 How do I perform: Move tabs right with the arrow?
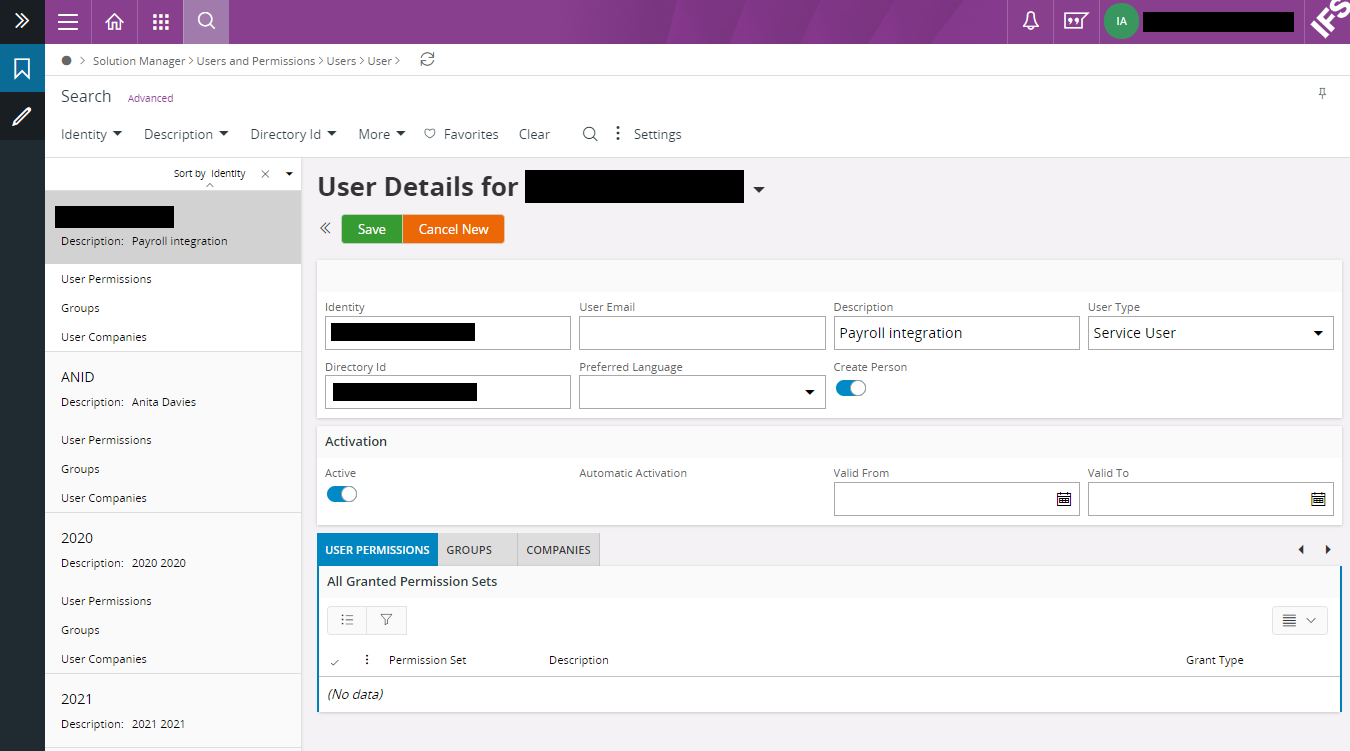(x=1328, y=549)
